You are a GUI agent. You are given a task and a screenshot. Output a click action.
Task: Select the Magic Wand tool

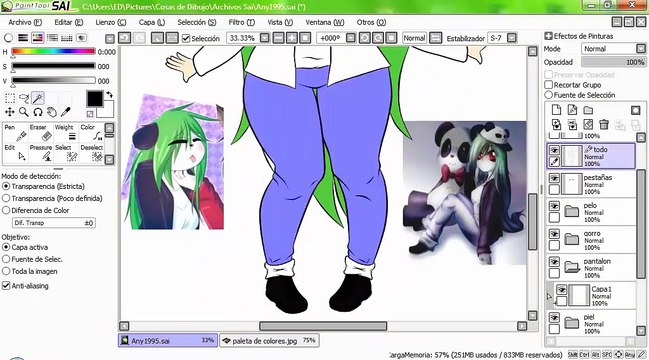38,98
